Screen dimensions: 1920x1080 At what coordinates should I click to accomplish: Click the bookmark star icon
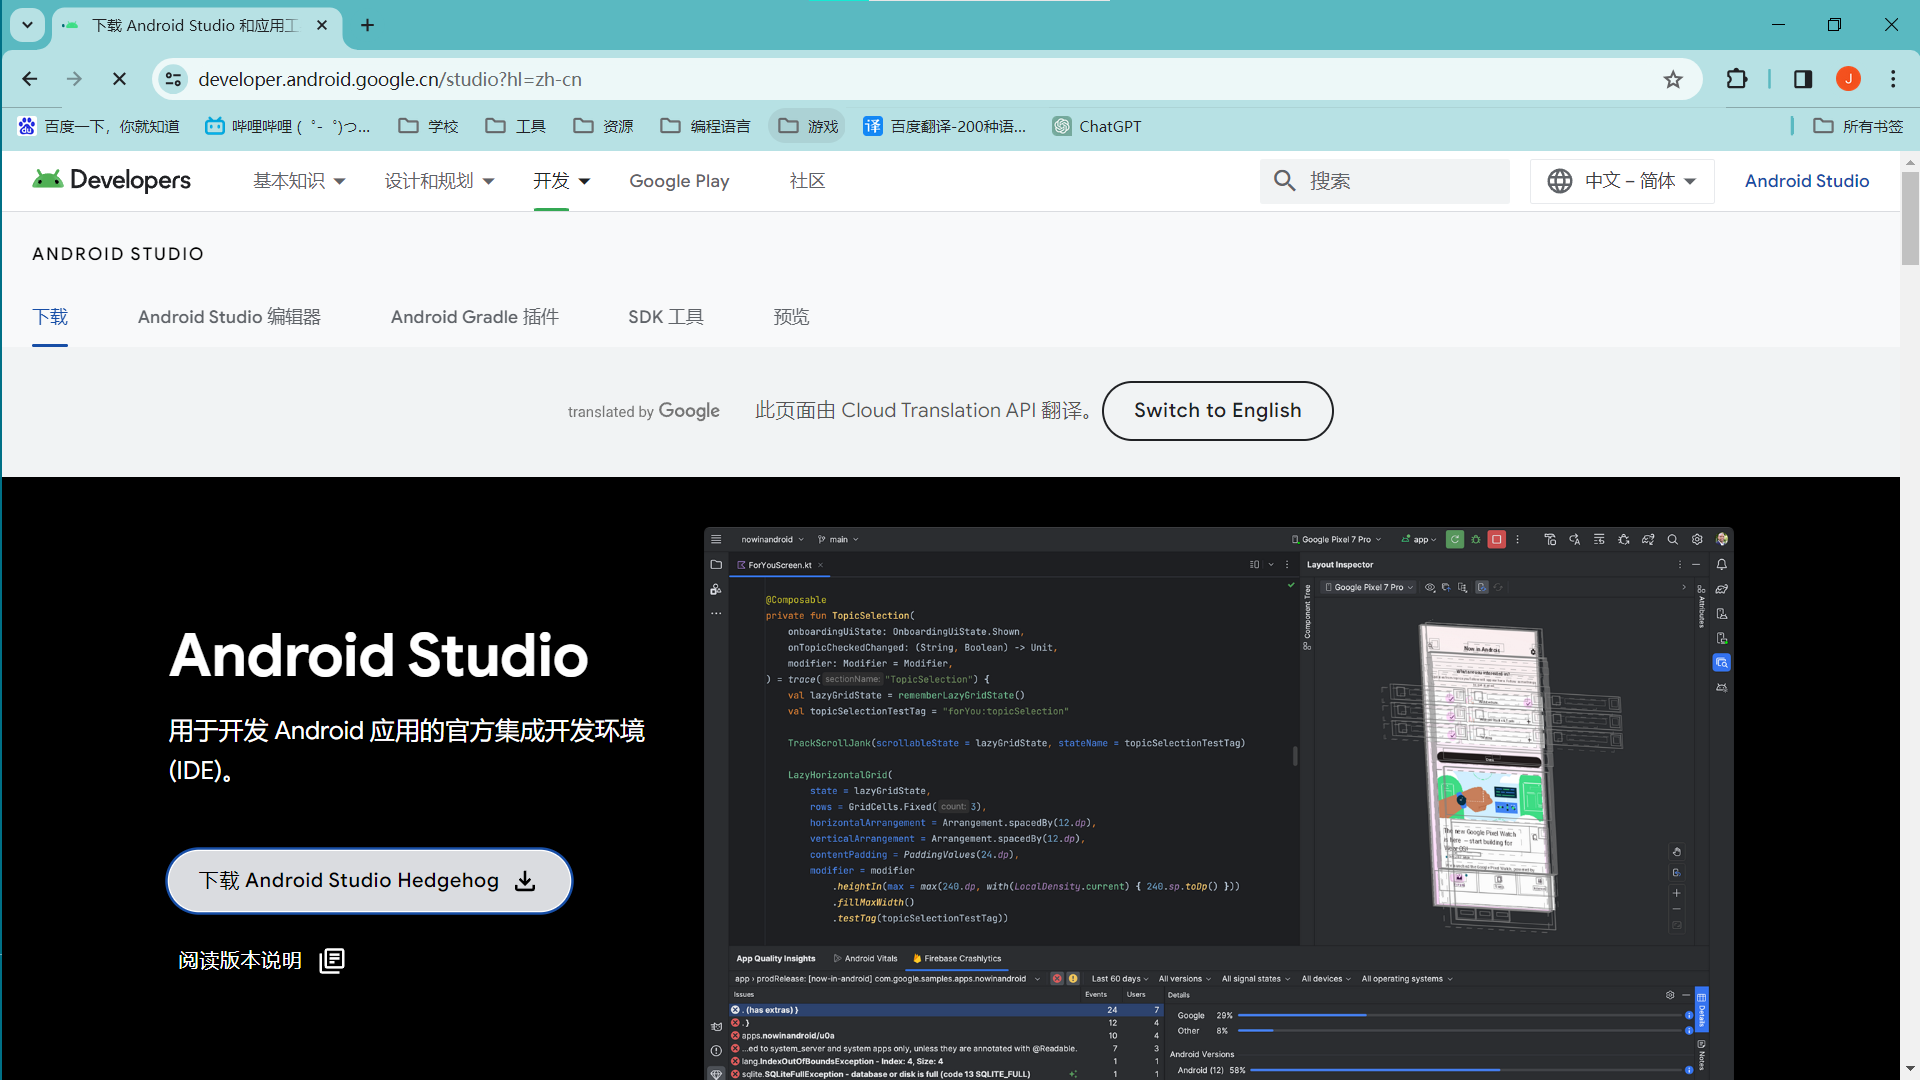[1673, 79]
